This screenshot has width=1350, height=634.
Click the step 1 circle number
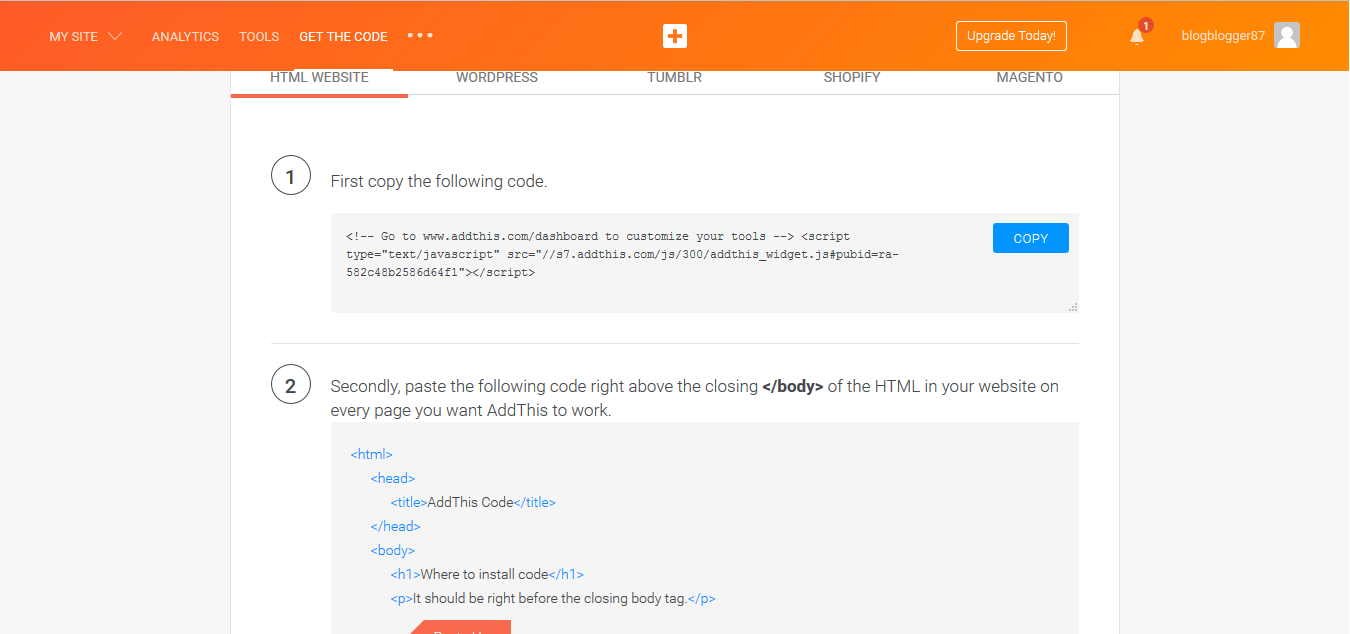point(291,176)
